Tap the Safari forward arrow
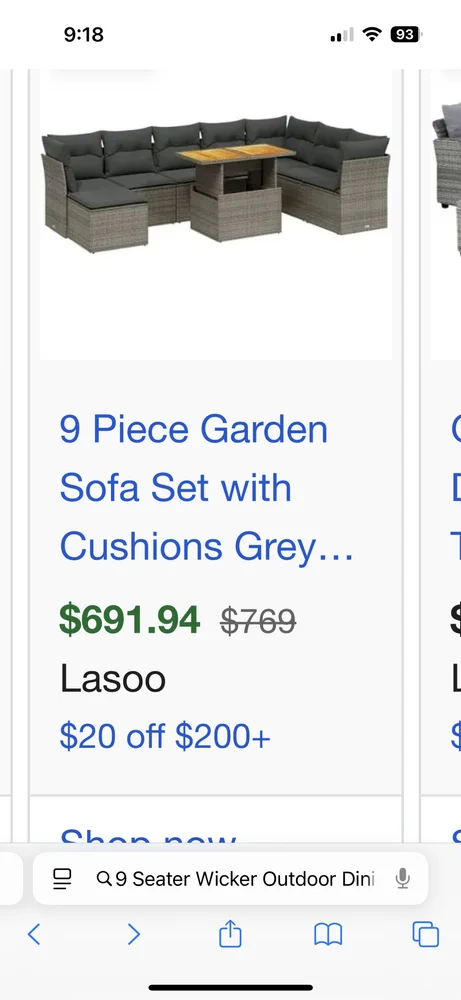This screenshot has height=1000, width=461. (133, 934)
